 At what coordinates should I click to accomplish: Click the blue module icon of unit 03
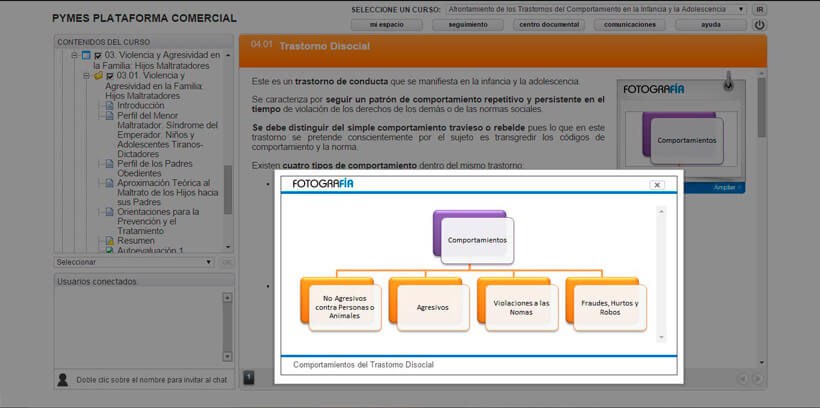pyautogui.click(x=86, y=55)
